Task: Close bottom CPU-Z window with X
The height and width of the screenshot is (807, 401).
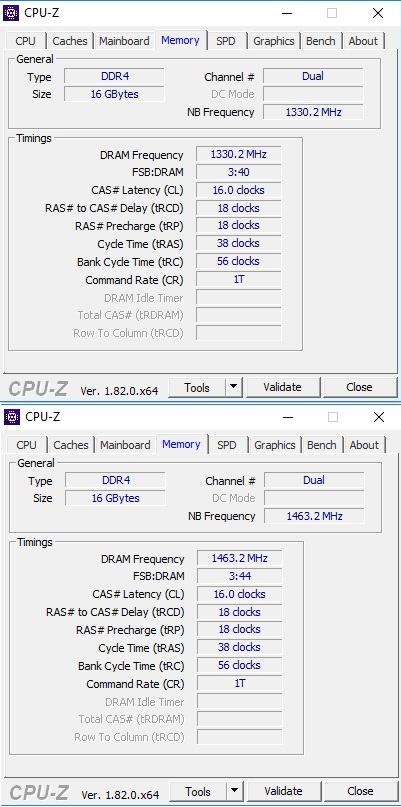Action: (379, 417)
